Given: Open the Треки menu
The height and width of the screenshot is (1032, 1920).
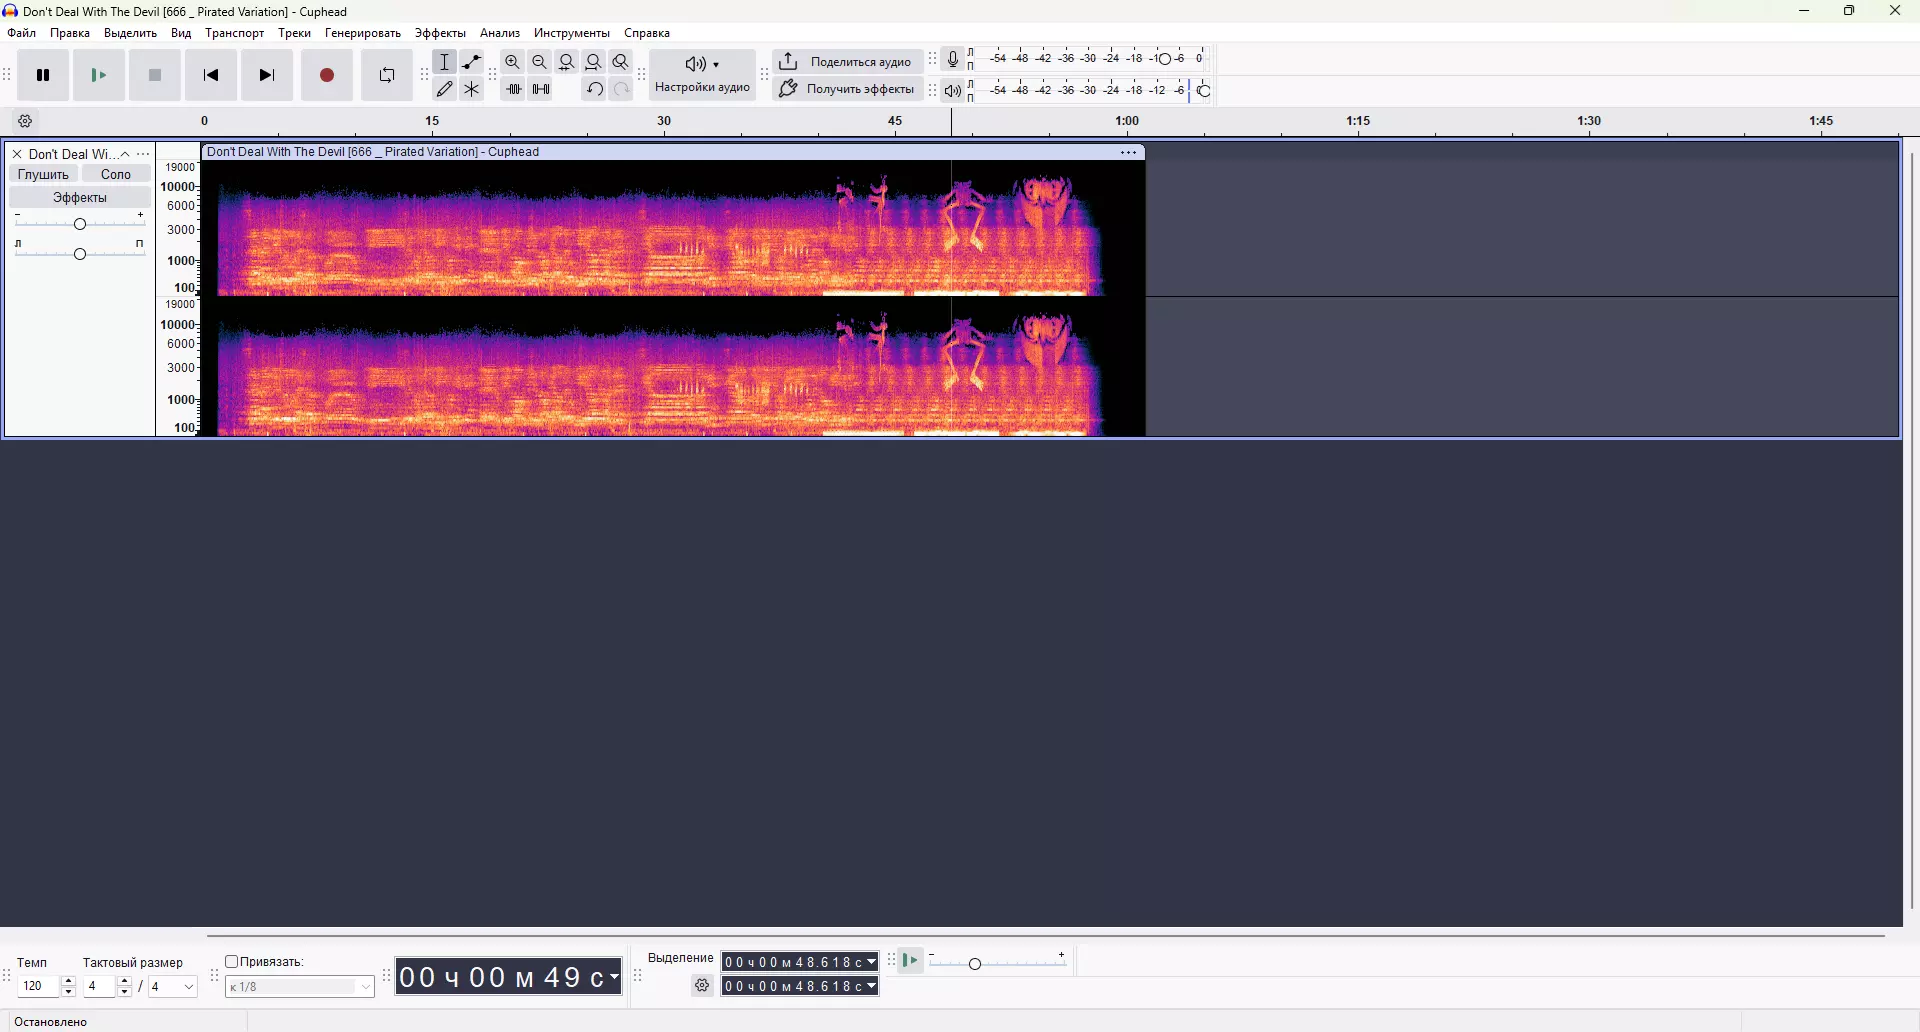Looking at the screenshot, I should pos(295,33).
